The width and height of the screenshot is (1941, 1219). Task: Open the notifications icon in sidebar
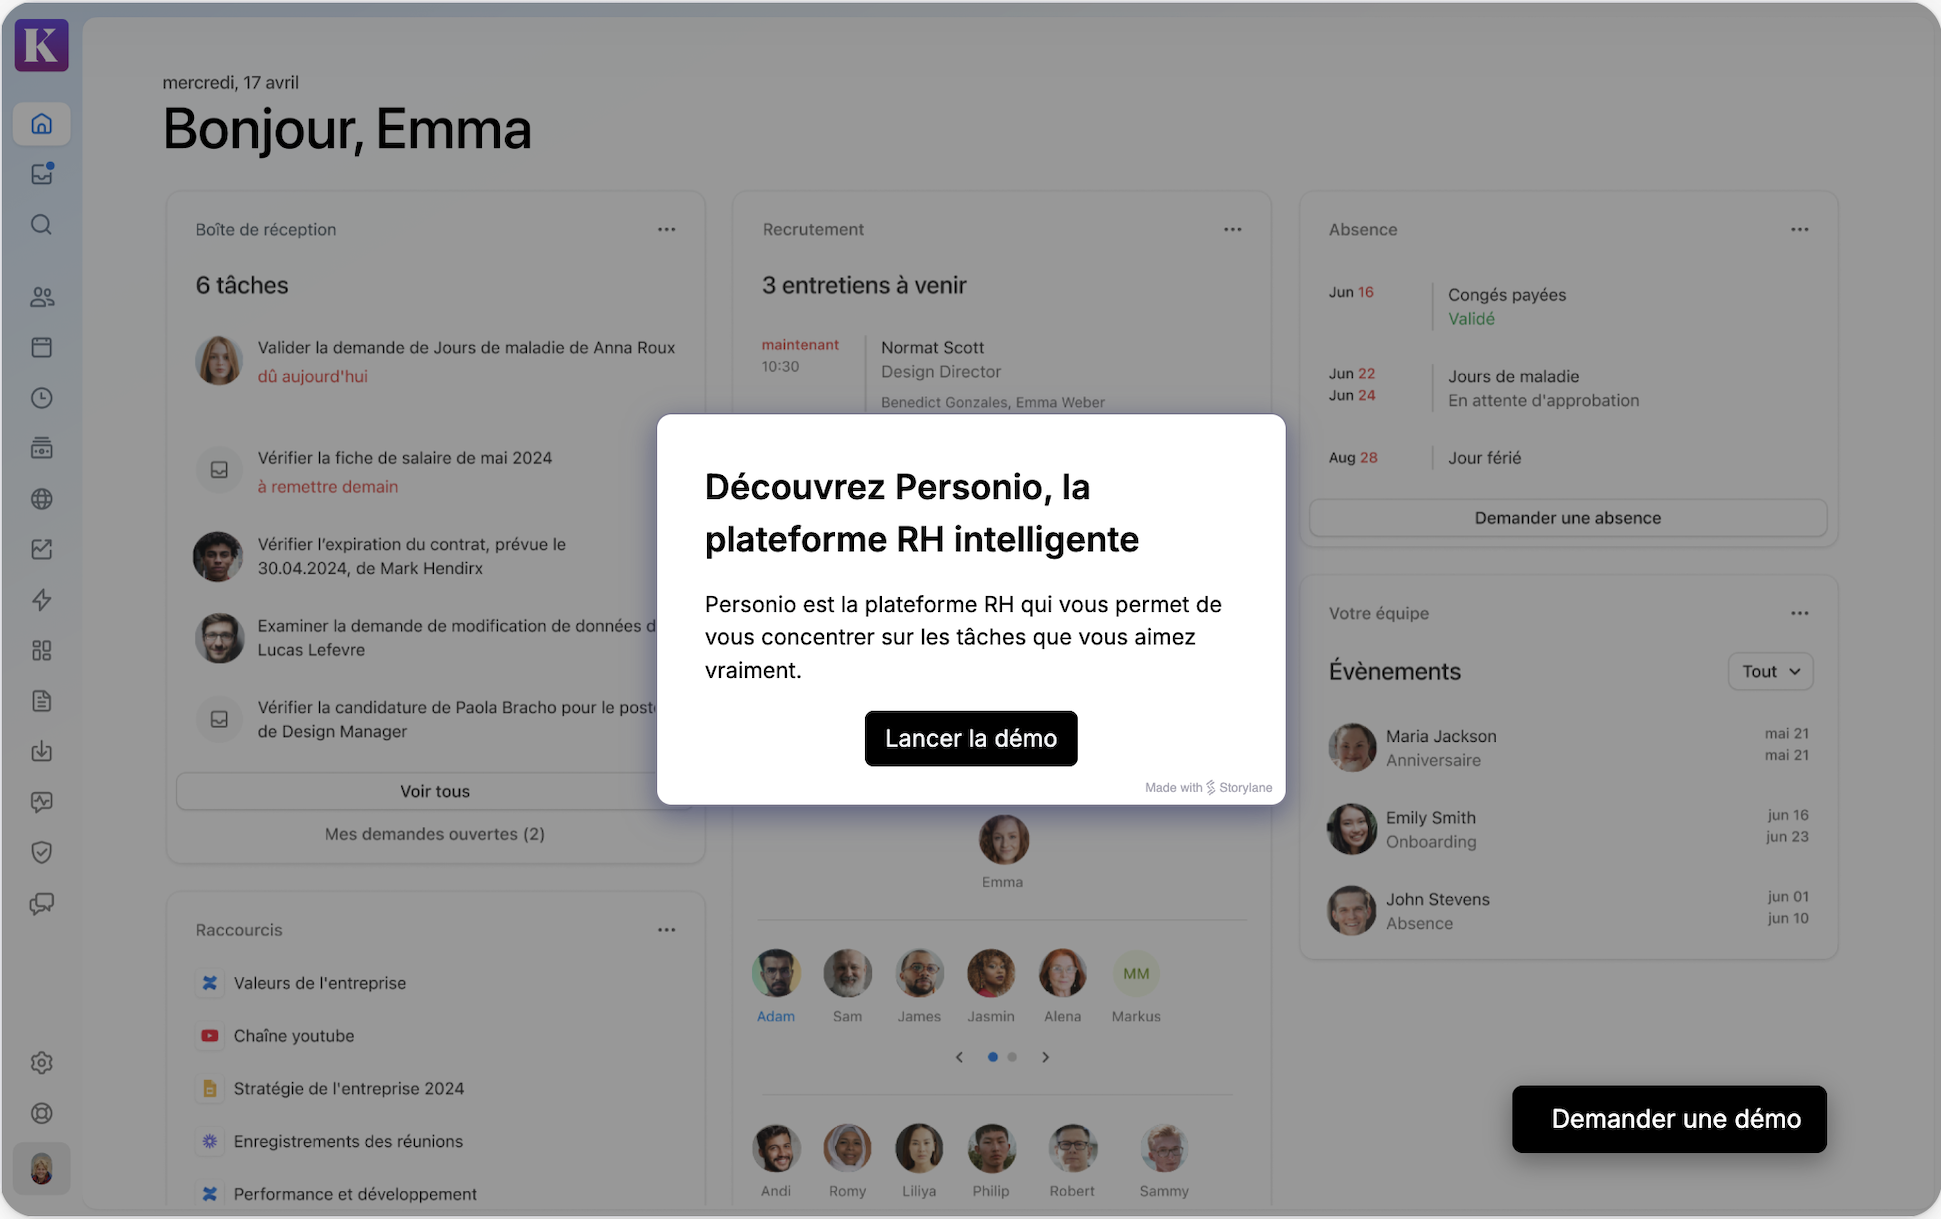[41, 173]
